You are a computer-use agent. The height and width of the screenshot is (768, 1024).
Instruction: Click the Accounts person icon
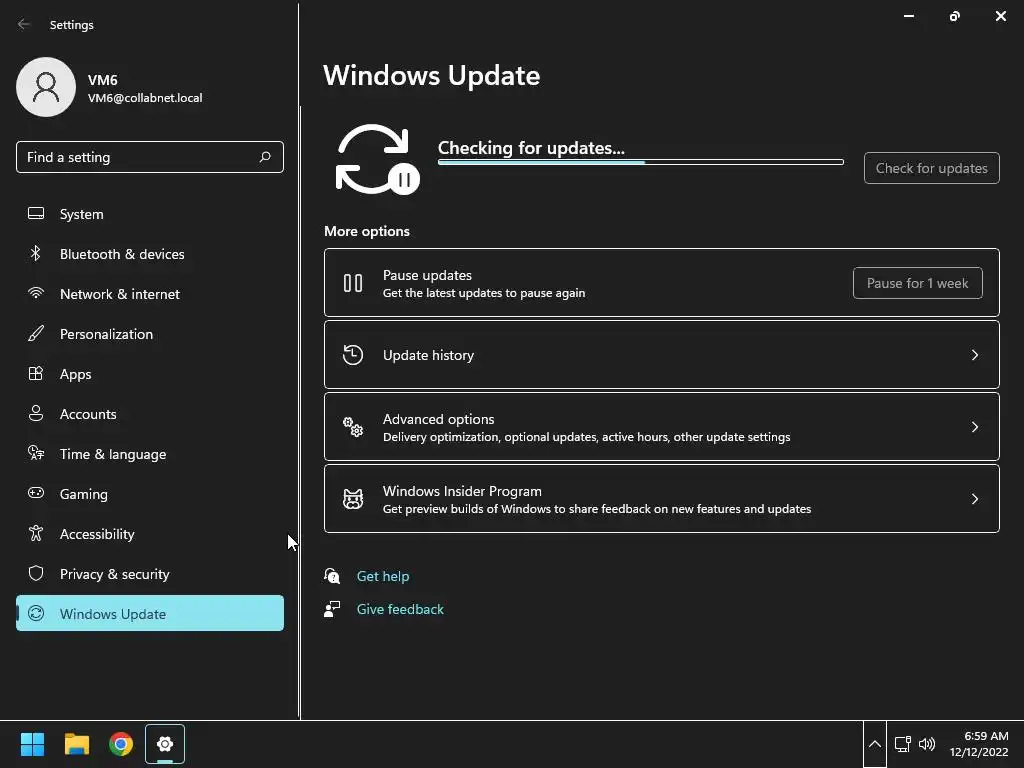pyautogui.click(x=36, y=413)
